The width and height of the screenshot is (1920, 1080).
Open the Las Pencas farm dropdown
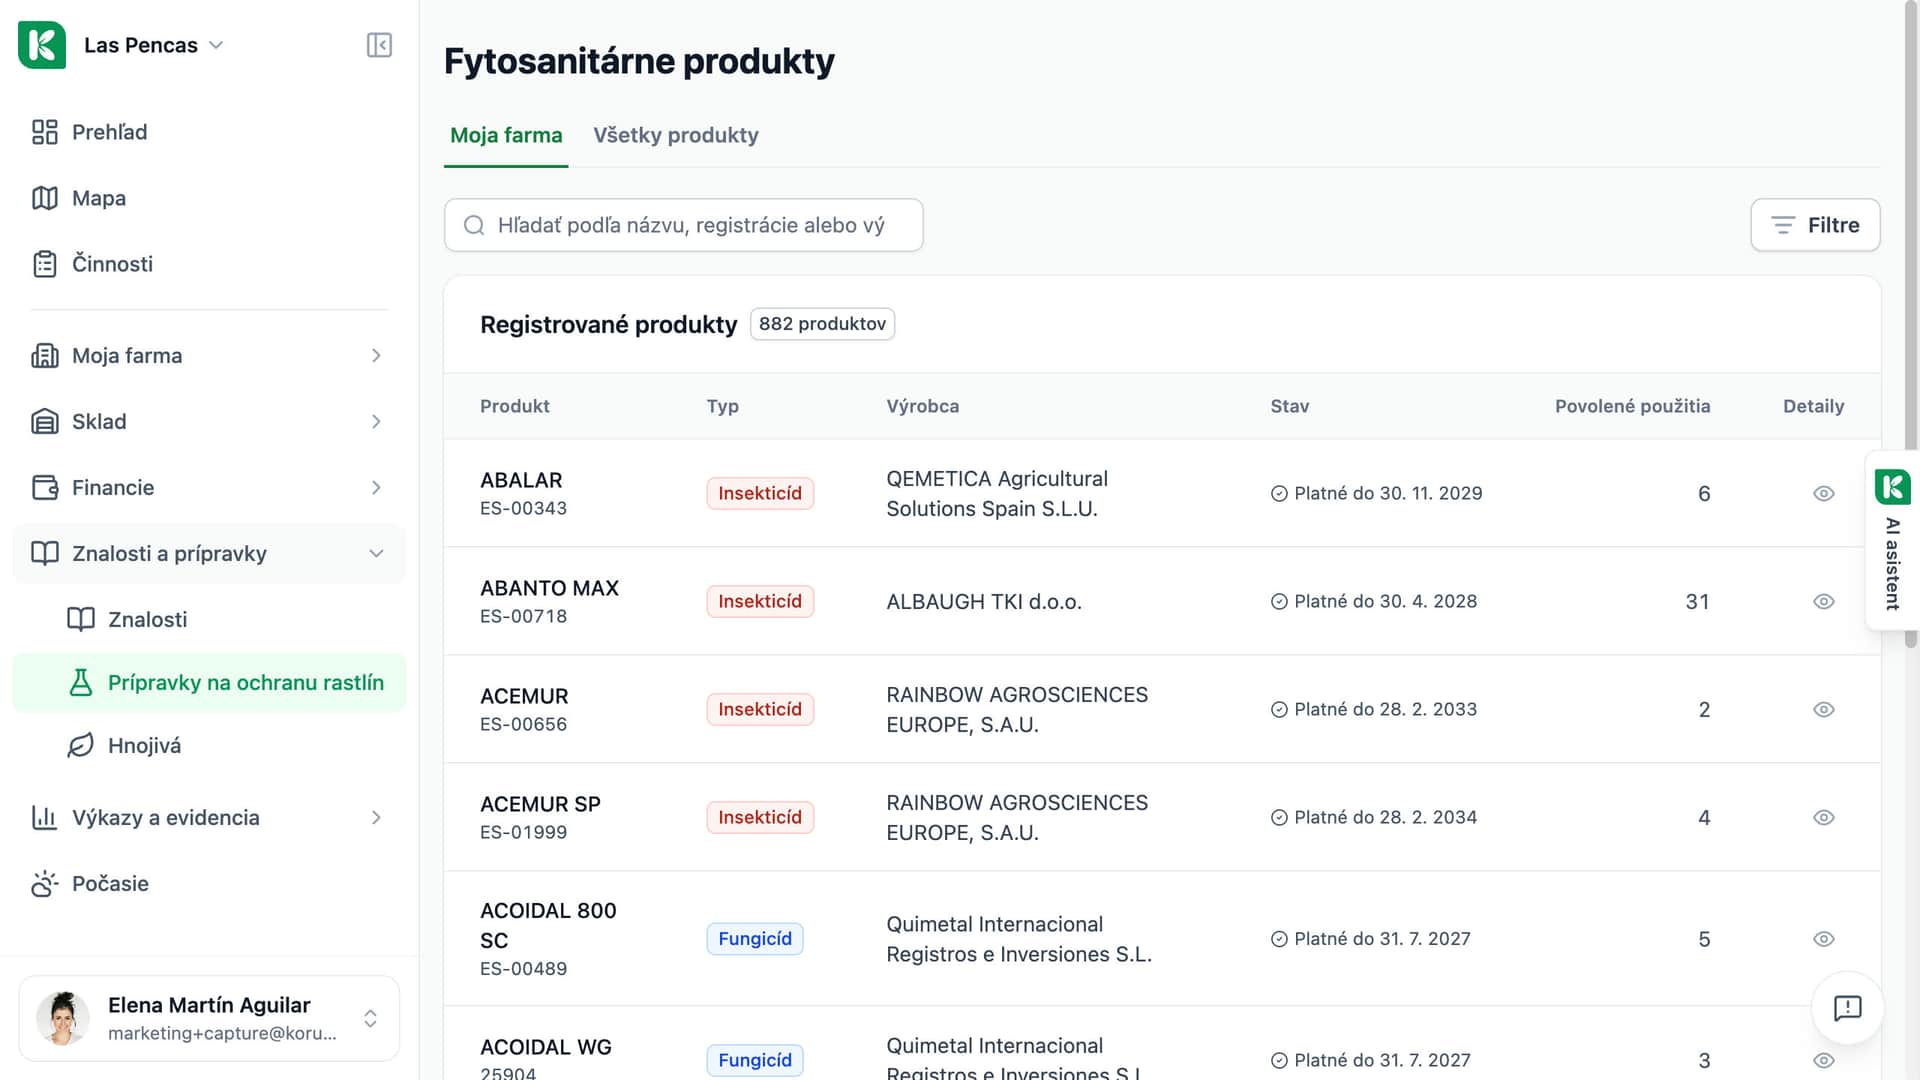coord(153,45)
